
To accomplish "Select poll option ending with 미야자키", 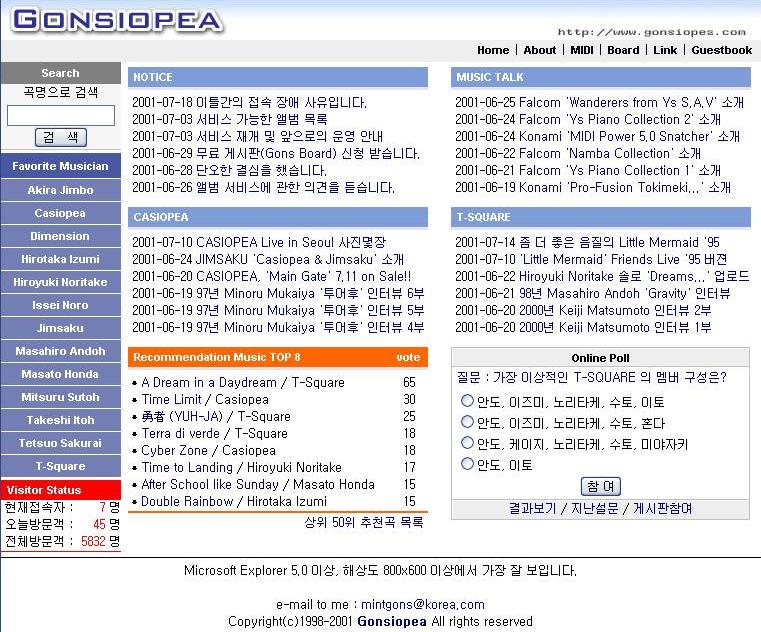I will (467, 443).
